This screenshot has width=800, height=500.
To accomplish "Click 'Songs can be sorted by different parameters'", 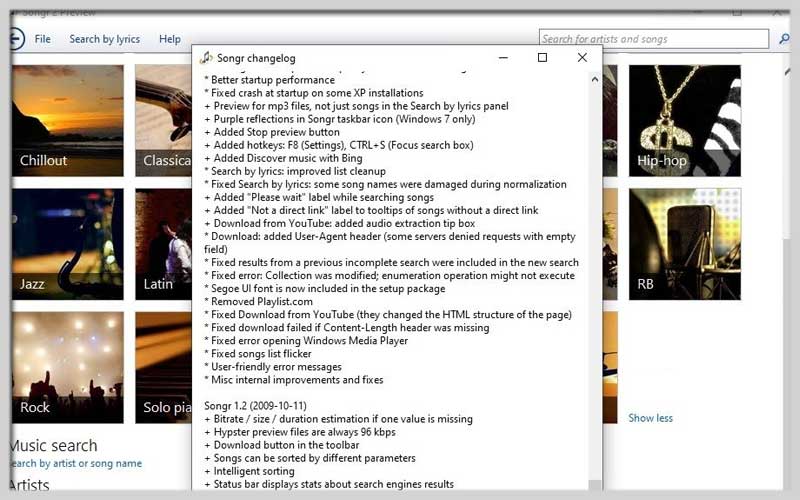I will [x=310, y=458].
